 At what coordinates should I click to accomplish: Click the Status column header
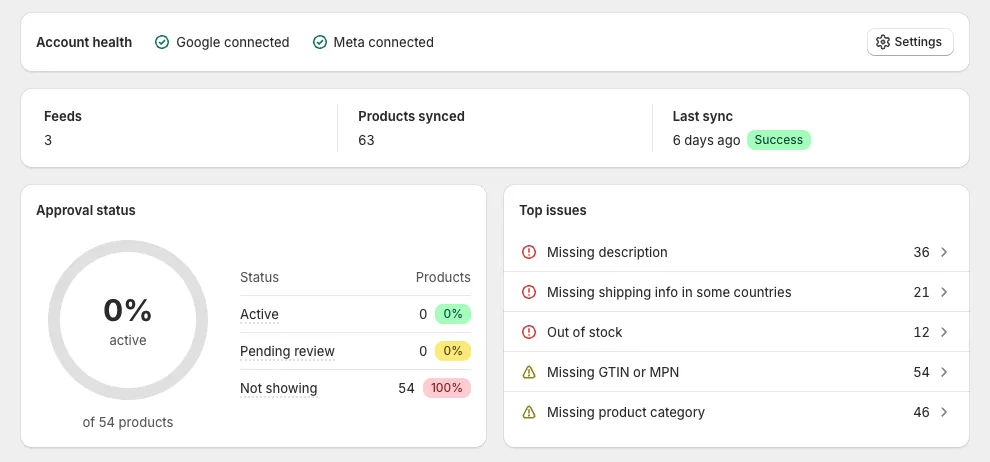(x=259, y=277)
